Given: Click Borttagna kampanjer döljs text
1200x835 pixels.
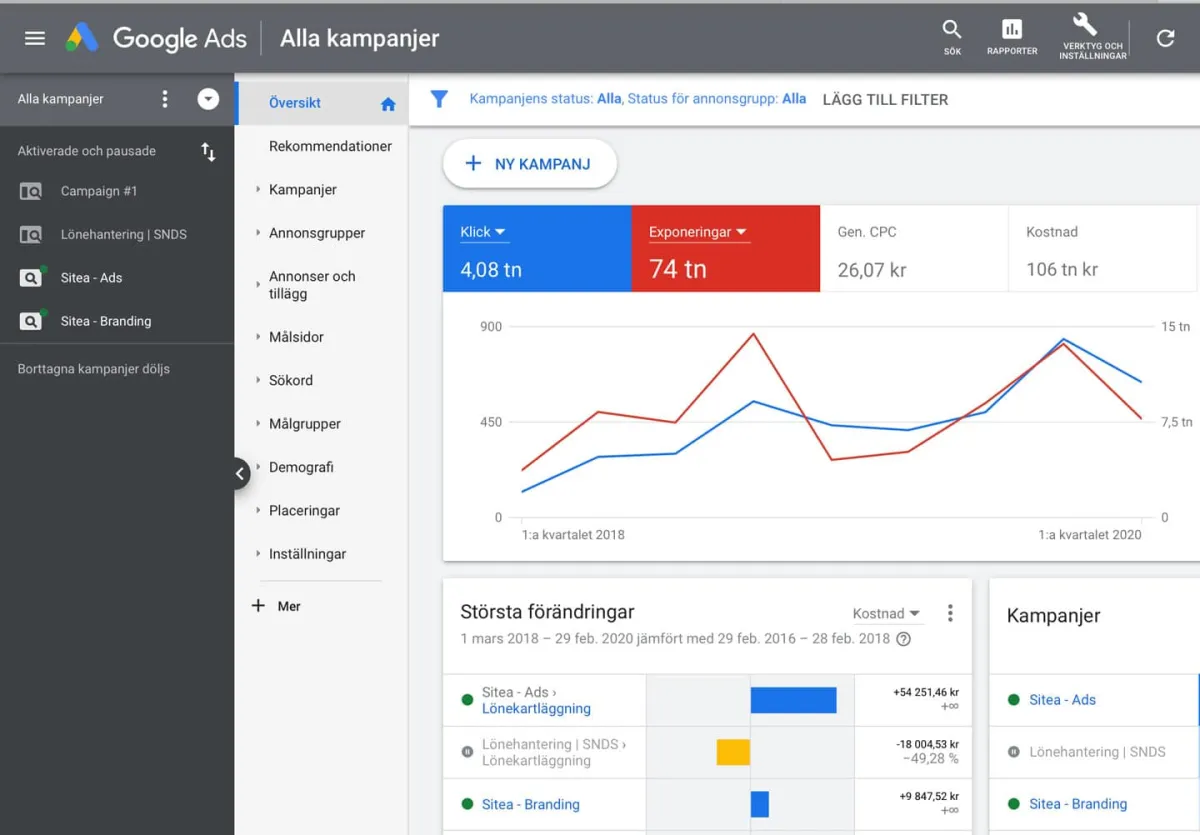Looking at the screenshot, I should click(94, 369).
